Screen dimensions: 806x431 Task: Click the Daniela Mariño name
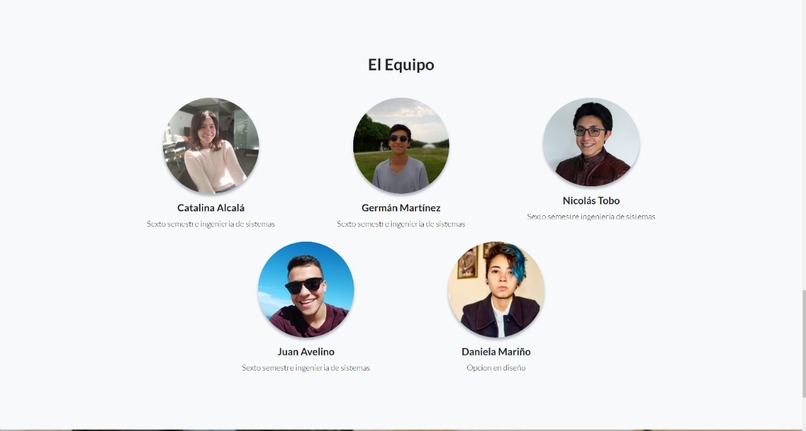[x=496, y=352]
